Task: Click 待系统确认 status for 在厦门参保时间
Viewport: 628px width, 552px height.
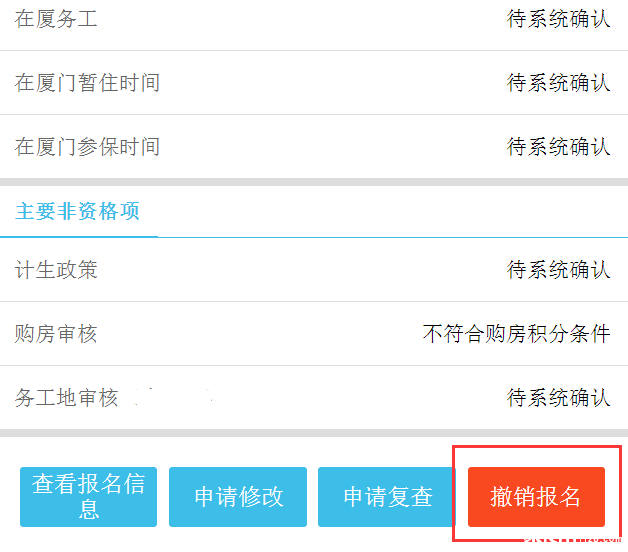Action: tap(559, 147)
